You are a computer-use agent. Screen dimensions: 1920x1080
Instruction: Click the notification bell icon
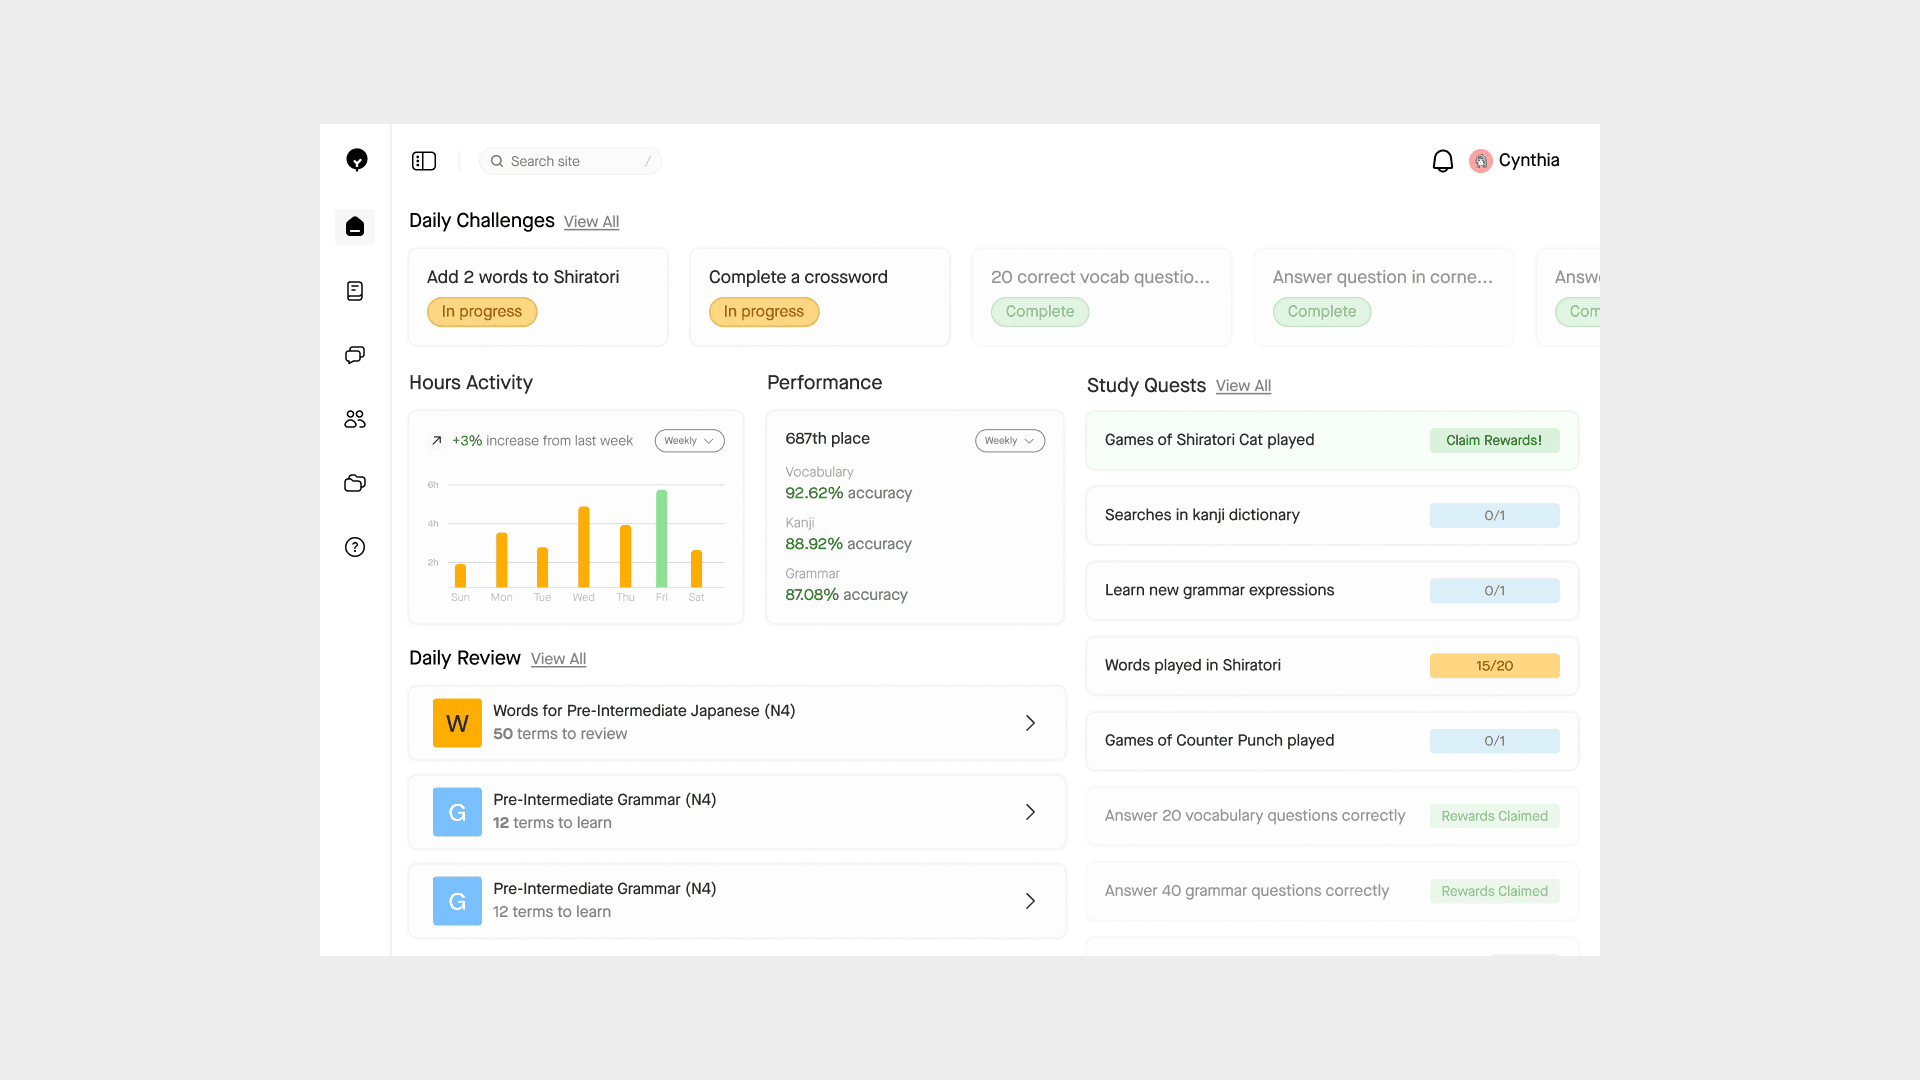[1442, 161]
